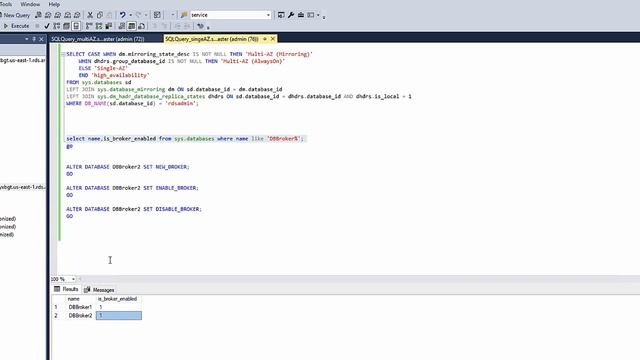Click the Increase Indent icon
This screenshot has width=640, height=360.
(x=187, y=26)
